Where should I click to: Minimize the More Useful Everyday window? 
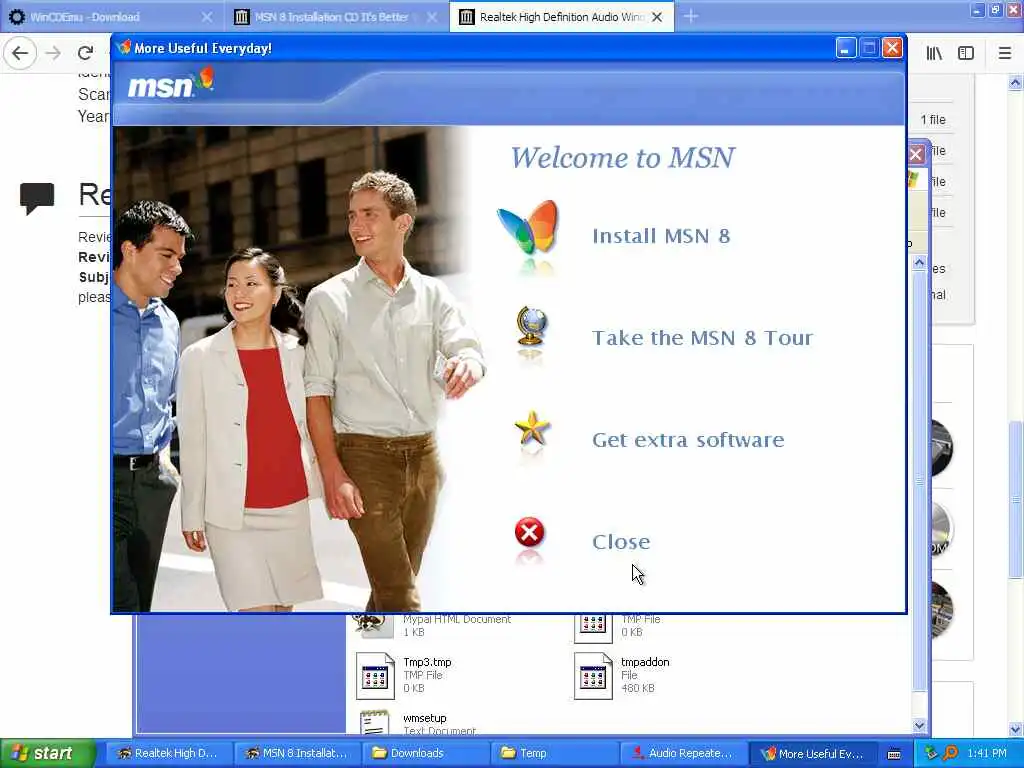tap(846, 48)
